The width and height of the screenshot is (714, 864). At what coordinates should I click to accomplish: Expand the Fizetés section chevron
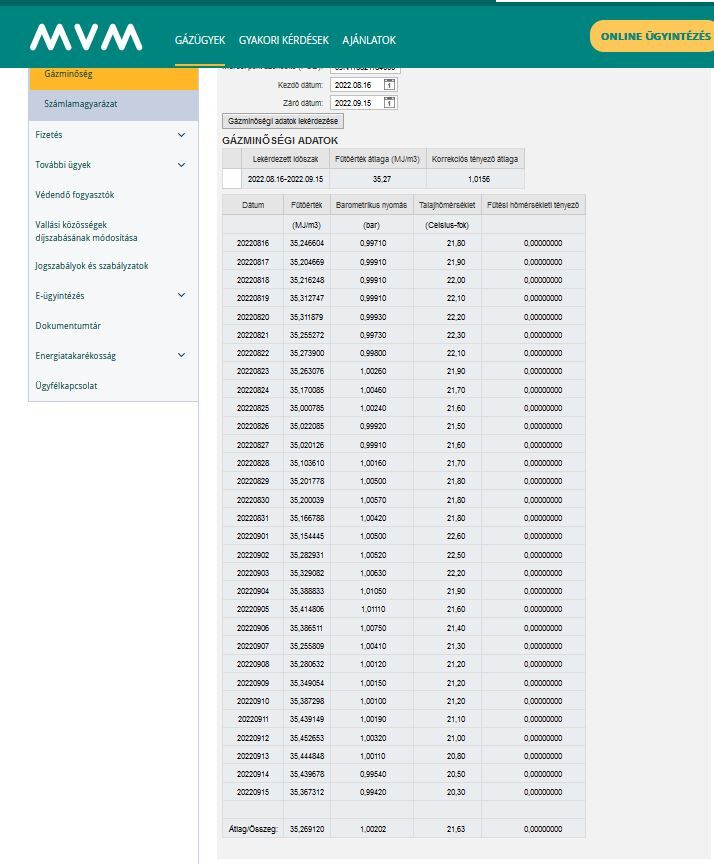pos(181,135)
